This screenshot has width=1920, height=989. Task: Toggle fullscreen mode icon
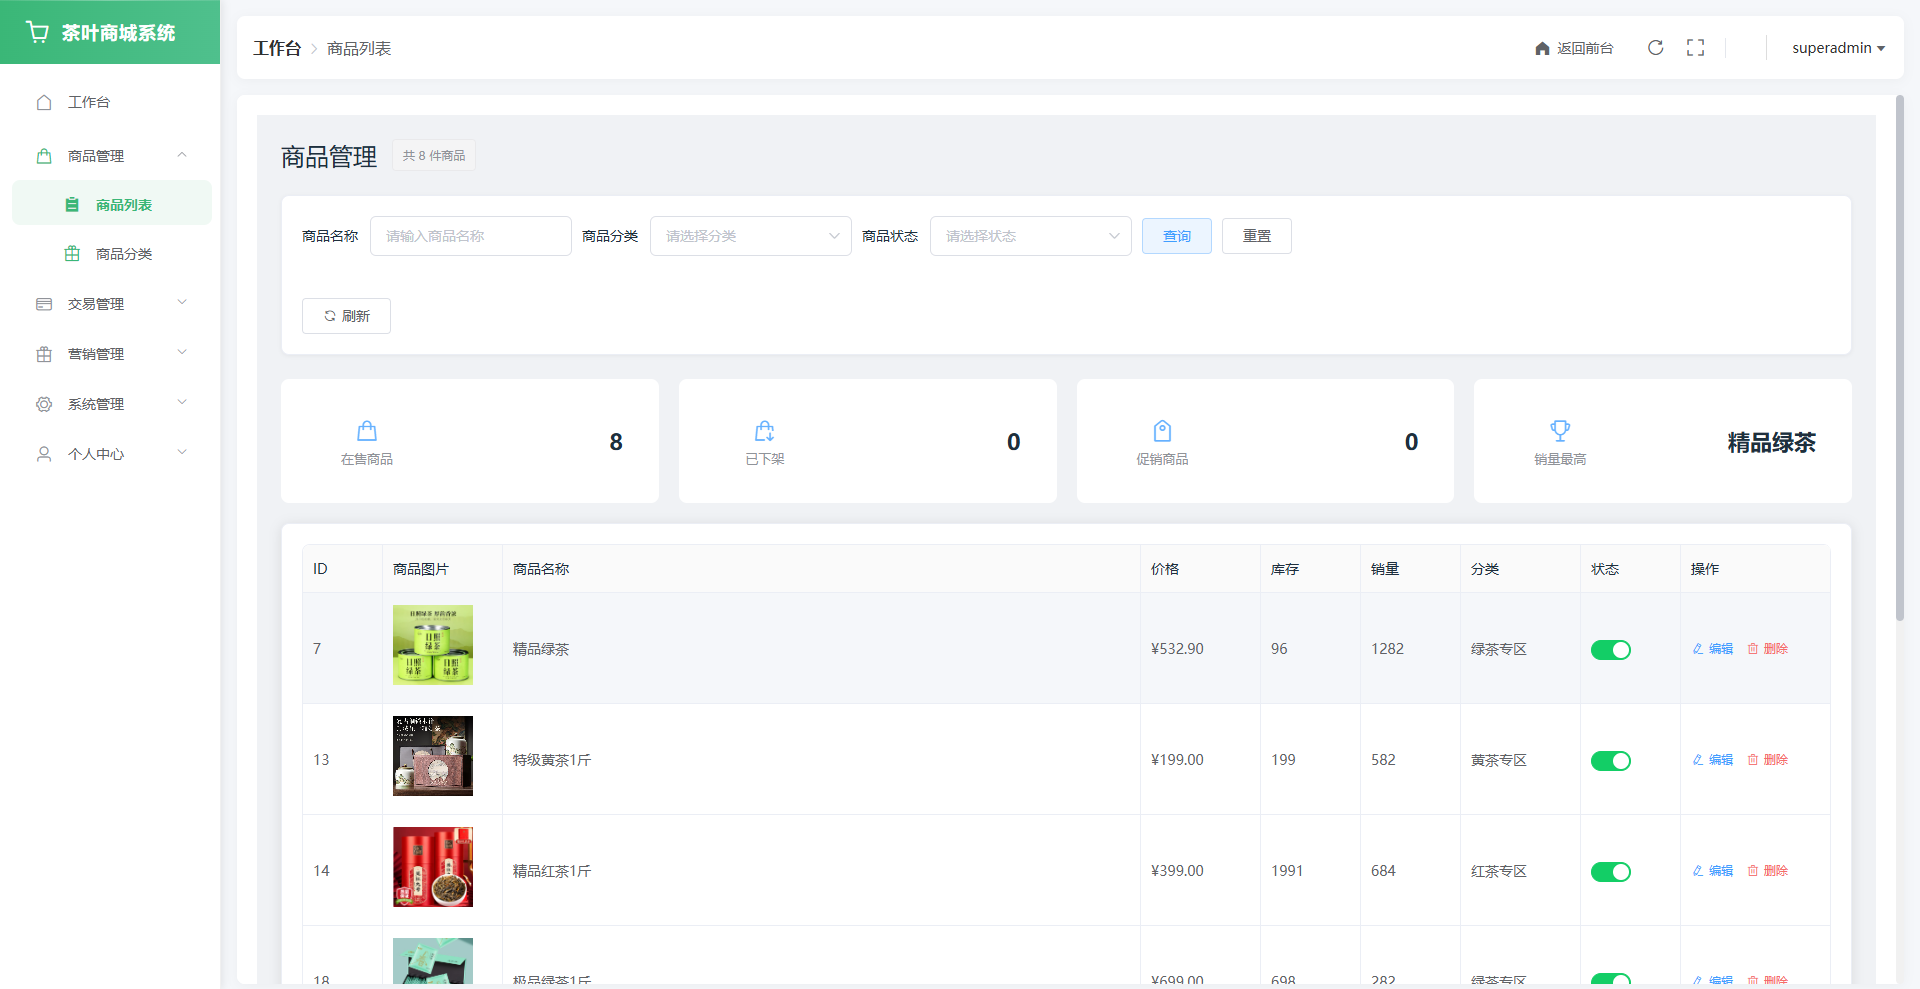coord(1695,48)
